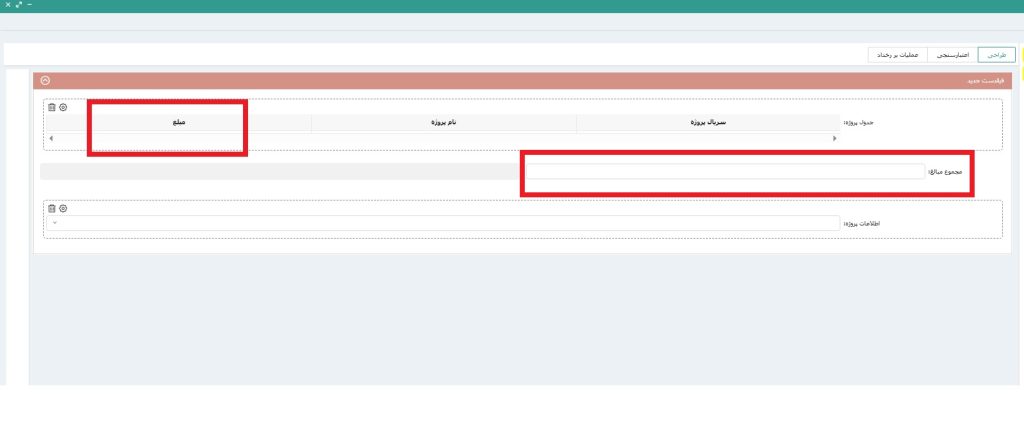Image resolution: width=1024 pixels, height=439 pixels.
Task: Minimize the window with the dash icon
Action: [28, 6]
